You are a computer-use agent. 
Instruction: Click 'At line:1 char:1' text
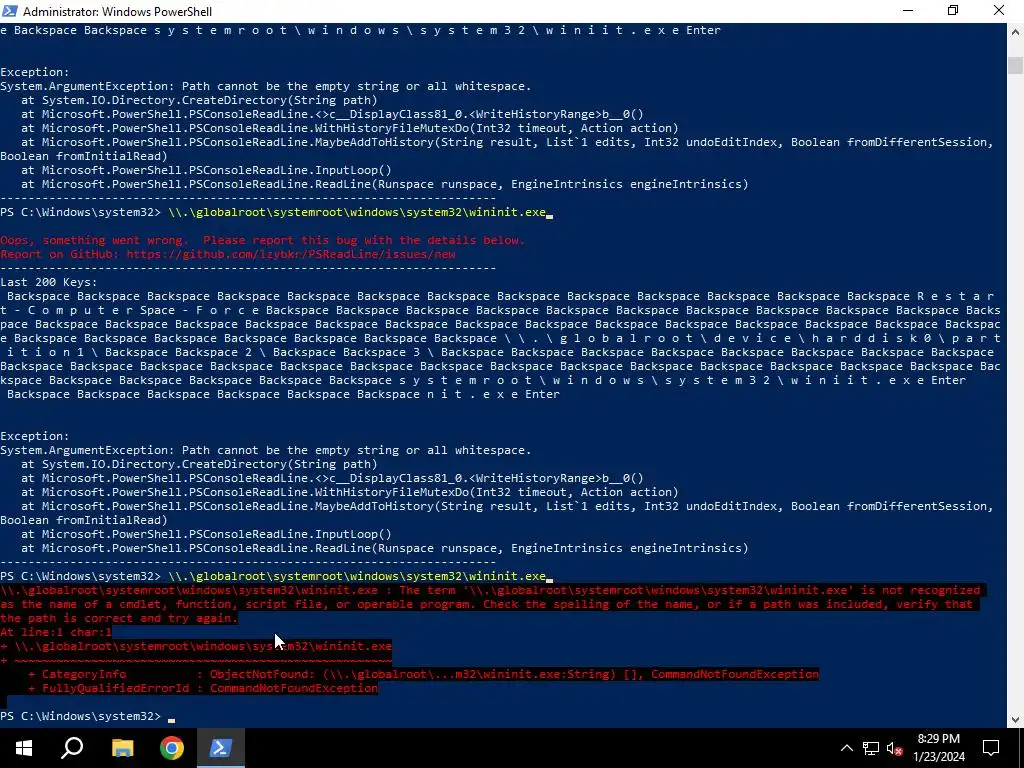click(56, 632)
